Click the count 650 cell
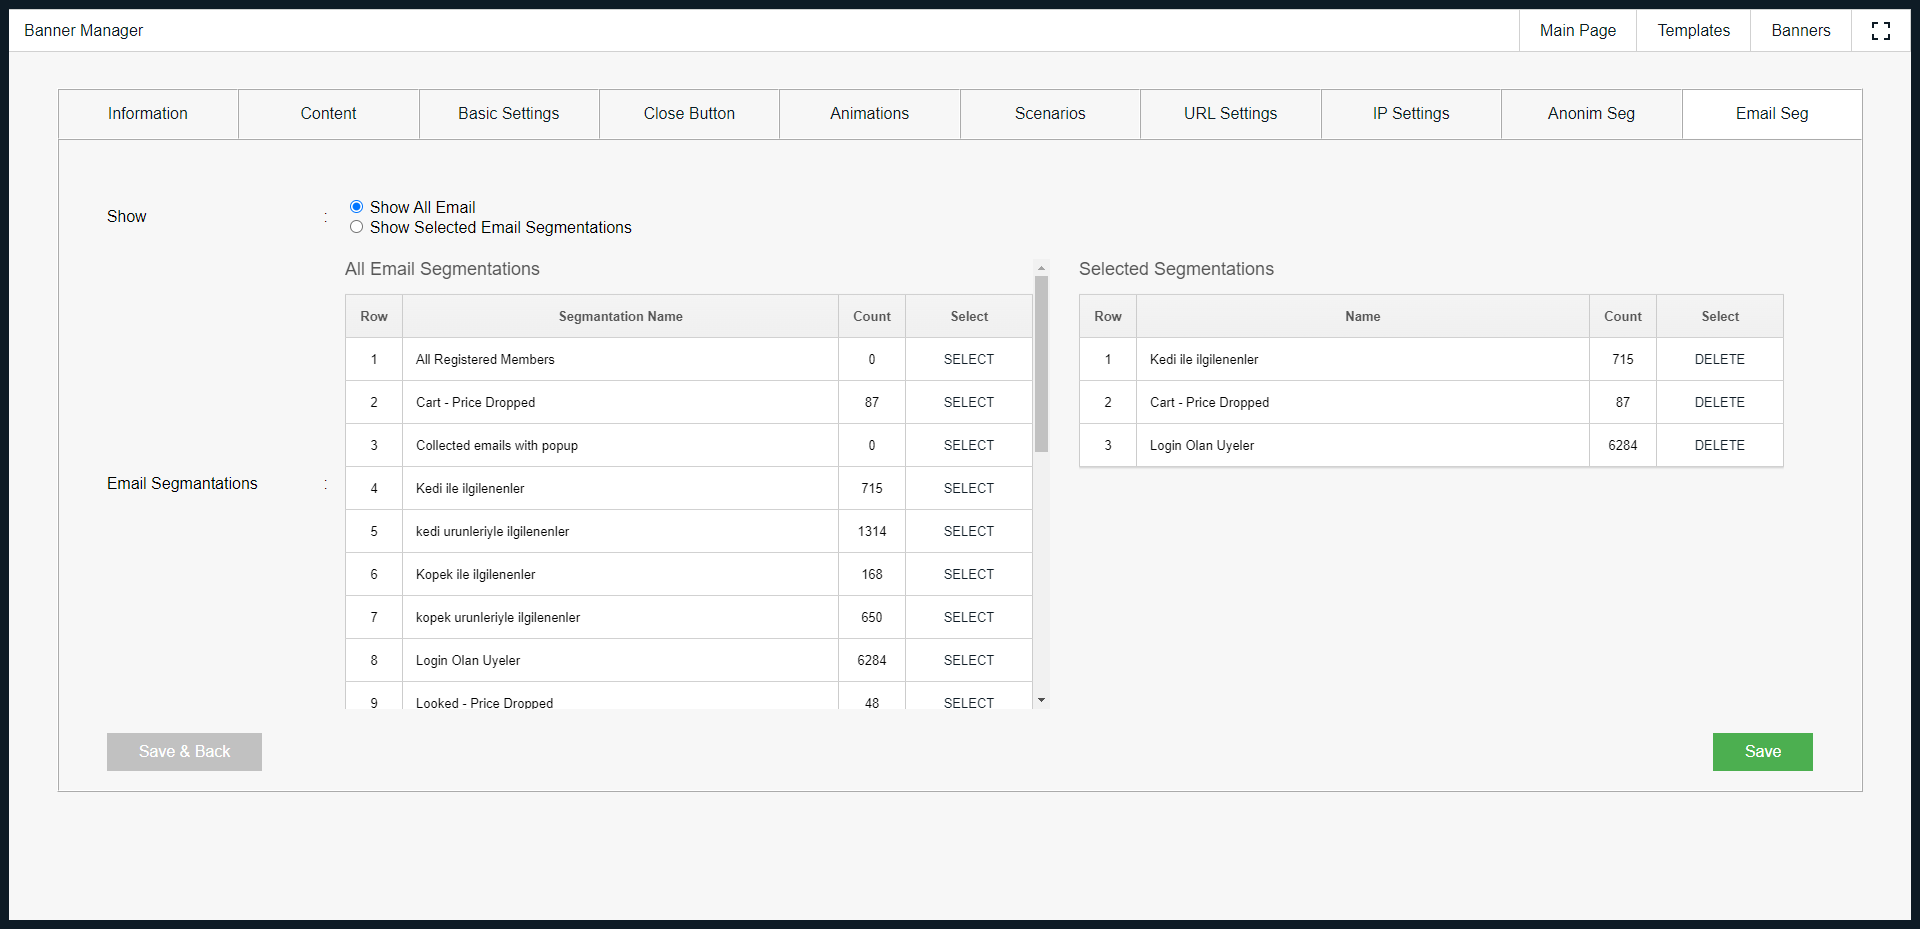Image resolution: width=1920 pixels, height=929 pixels. click(x=872, y=618)
